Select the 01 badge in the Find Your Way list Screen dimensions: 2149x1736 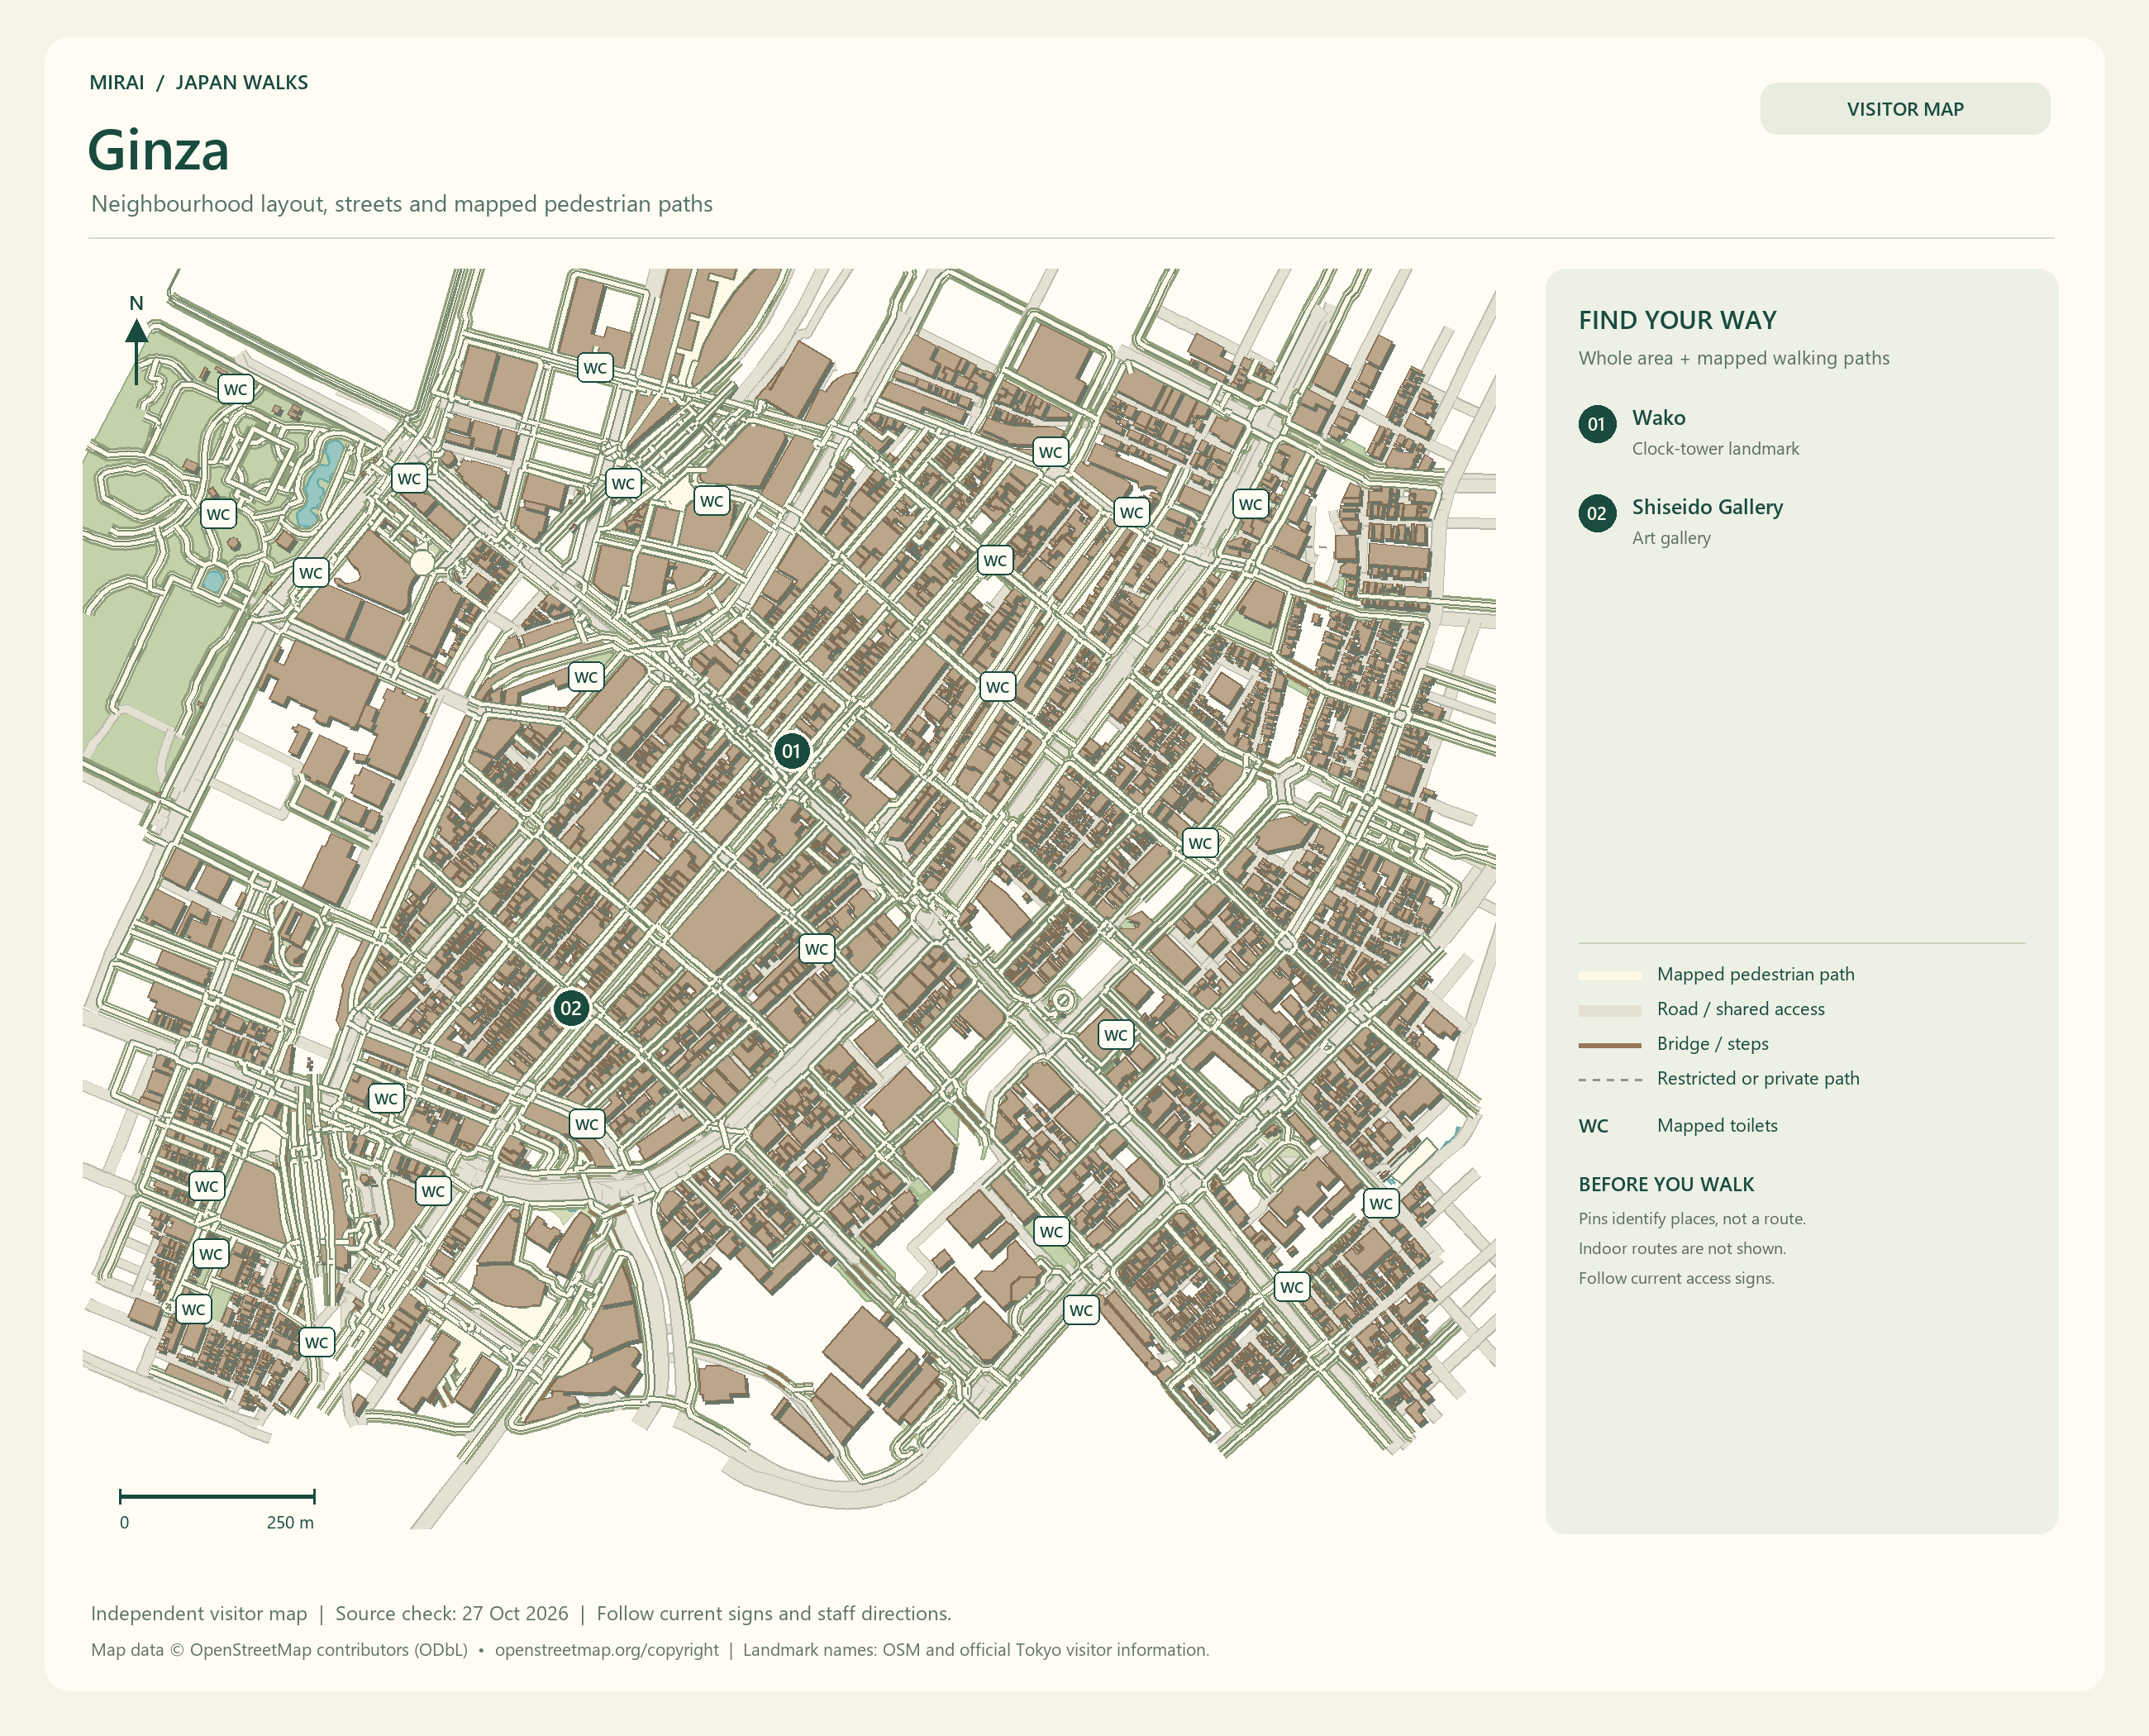pyautogui.click(x=1596, y=424)
